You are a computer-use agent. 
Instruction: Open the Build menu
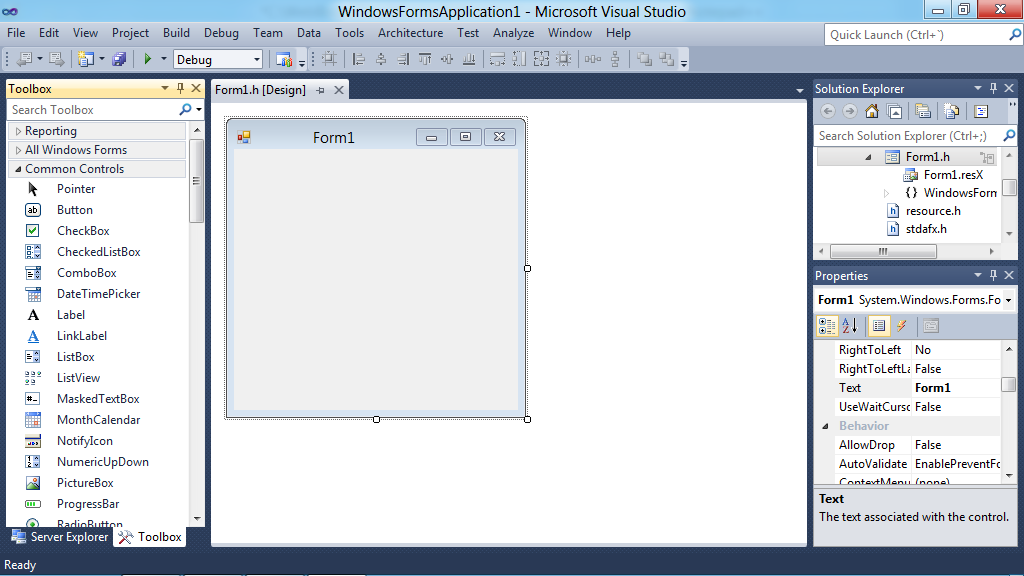click(176, 33)
